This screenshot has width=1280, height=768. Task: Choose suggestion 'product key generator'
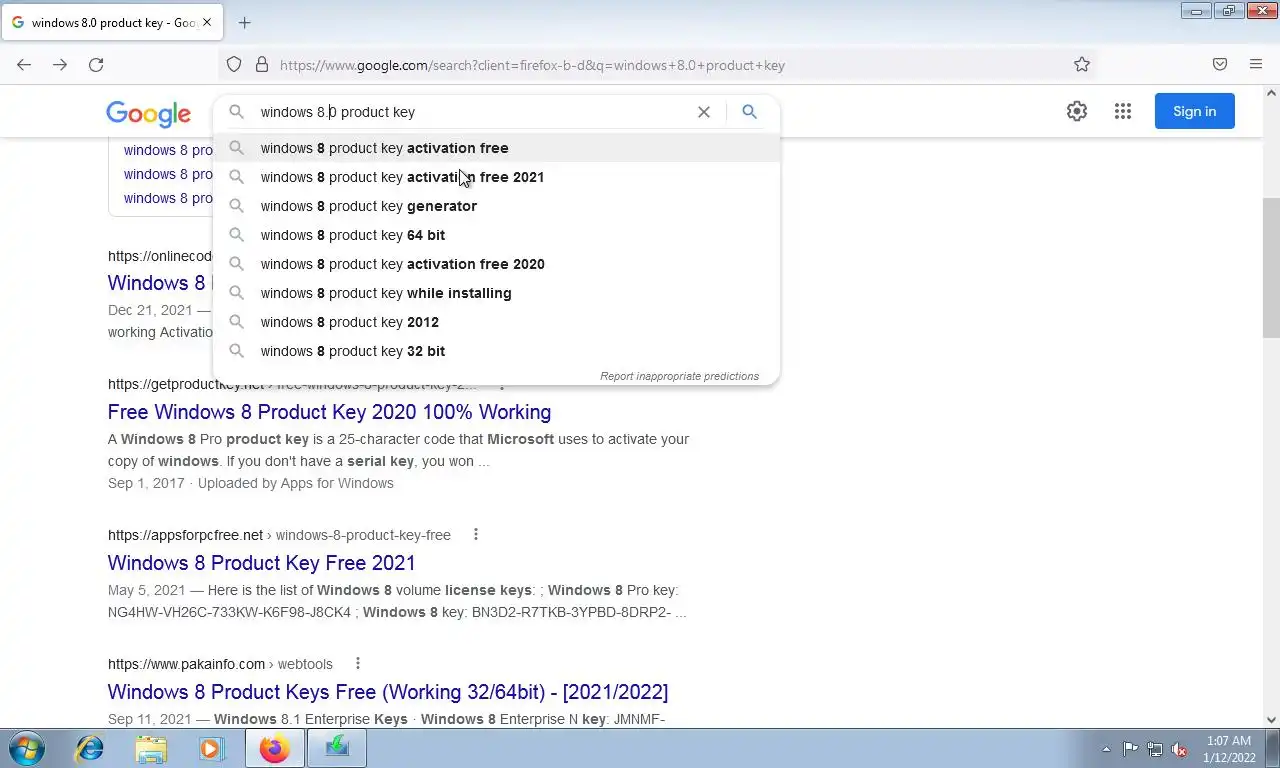click(x=497, y=206)
